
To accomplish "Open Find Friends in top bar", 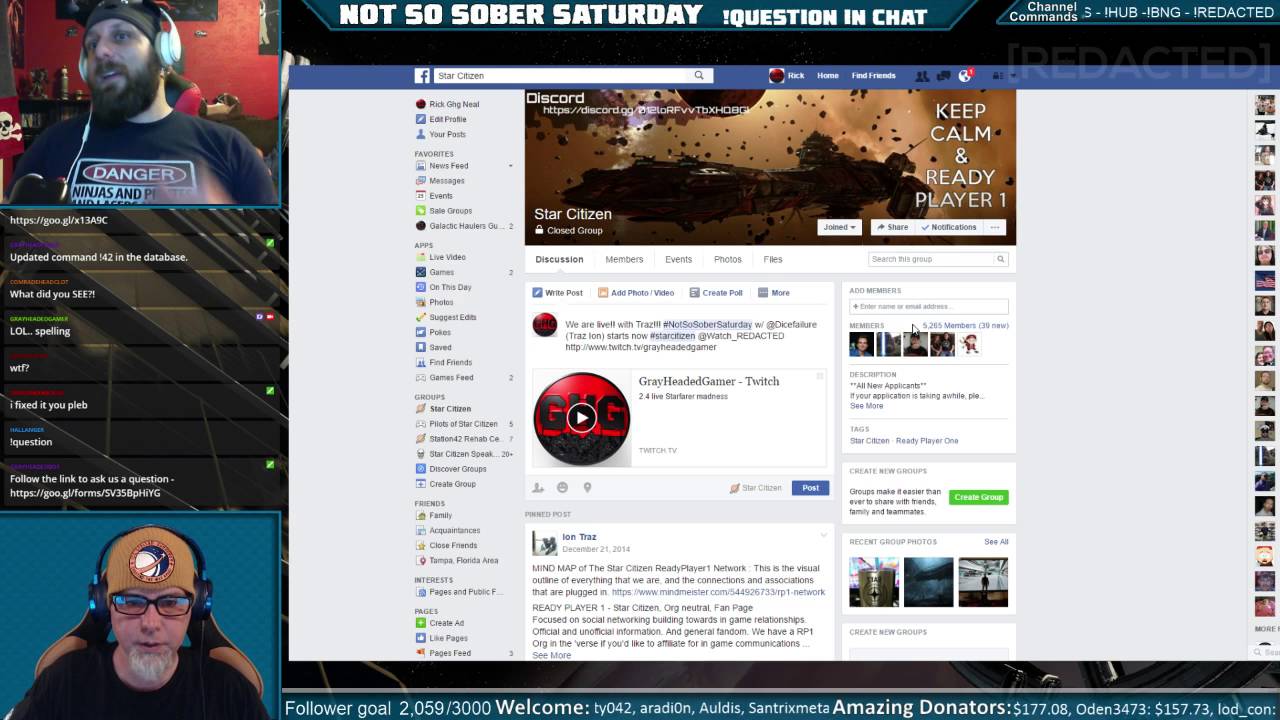I will (x=874, y=76).
